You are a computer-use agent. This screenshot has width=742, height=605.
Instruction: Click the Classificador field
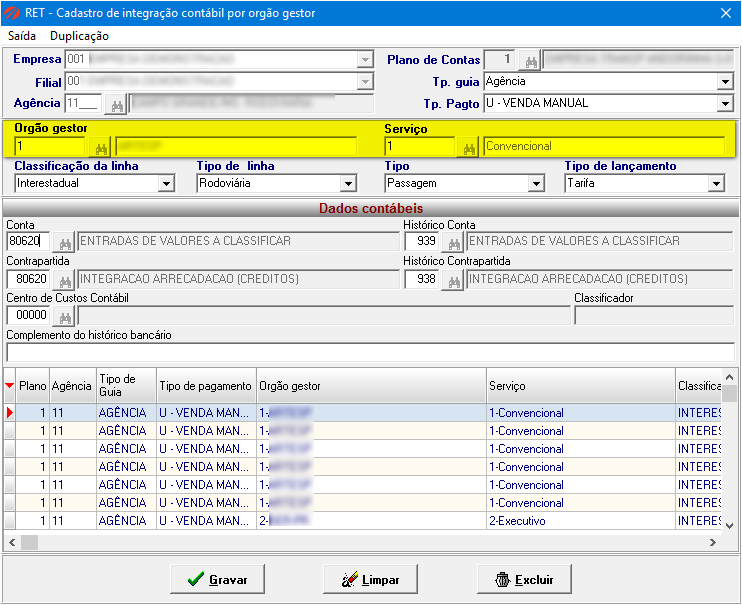pos(654,315)
